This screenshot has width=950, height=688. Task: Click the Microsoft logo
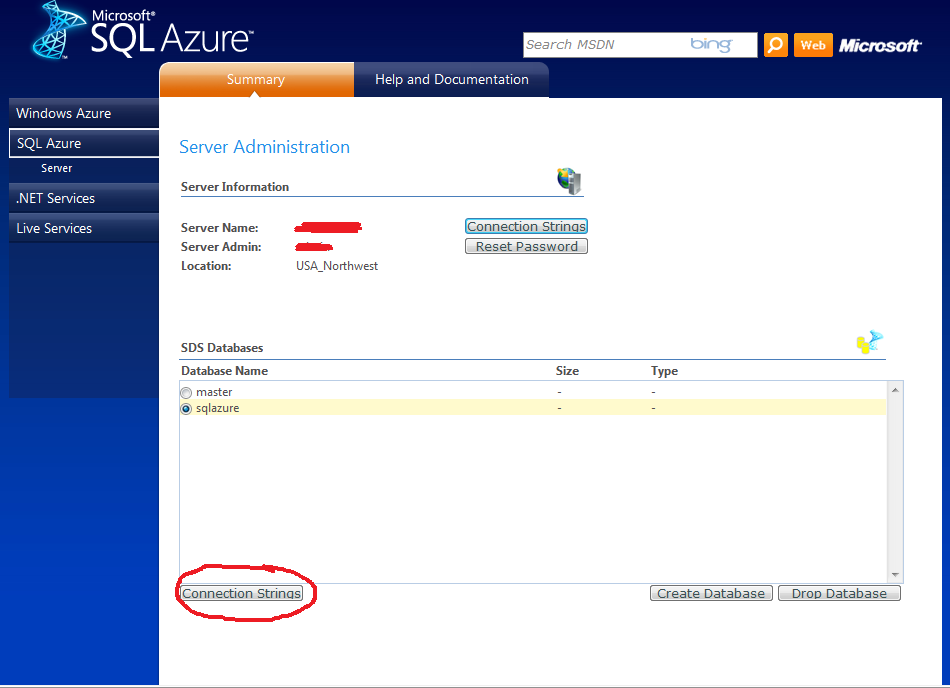tap(880, 45)
